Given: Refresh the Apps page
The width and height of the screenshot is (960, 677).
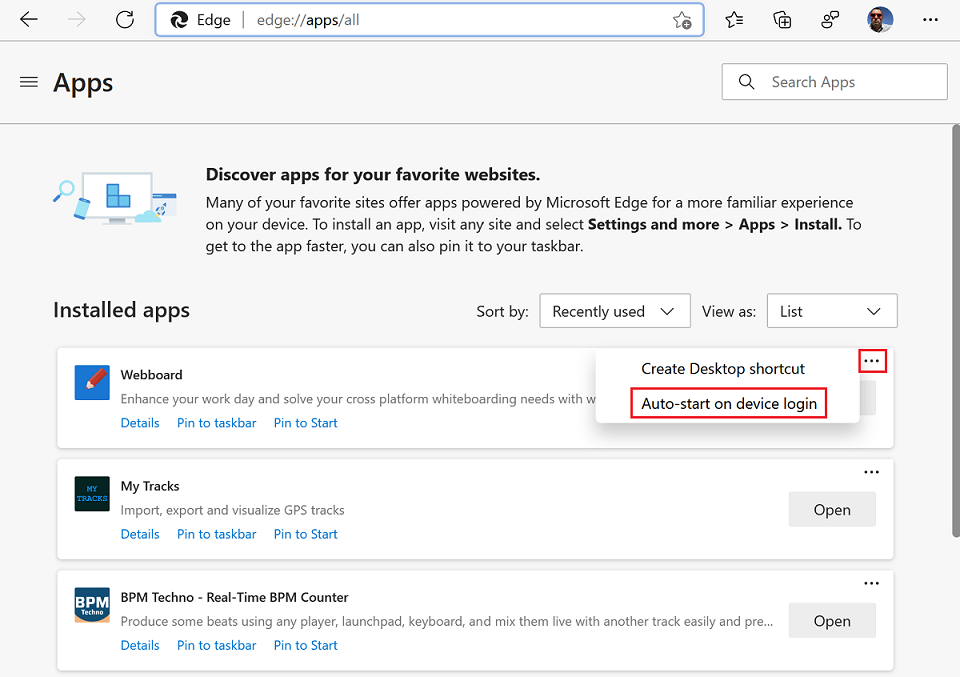Looking at the screenshot, I should [124, 19].
